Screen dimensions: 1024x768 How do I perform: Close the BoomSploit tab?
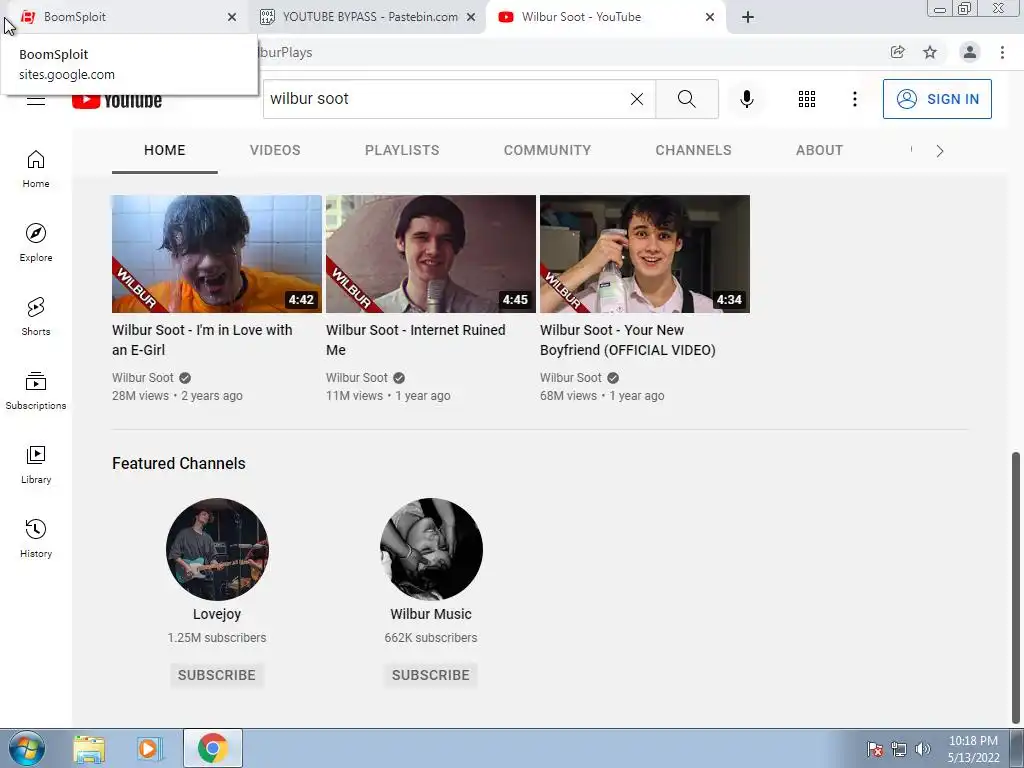point(232,17)
